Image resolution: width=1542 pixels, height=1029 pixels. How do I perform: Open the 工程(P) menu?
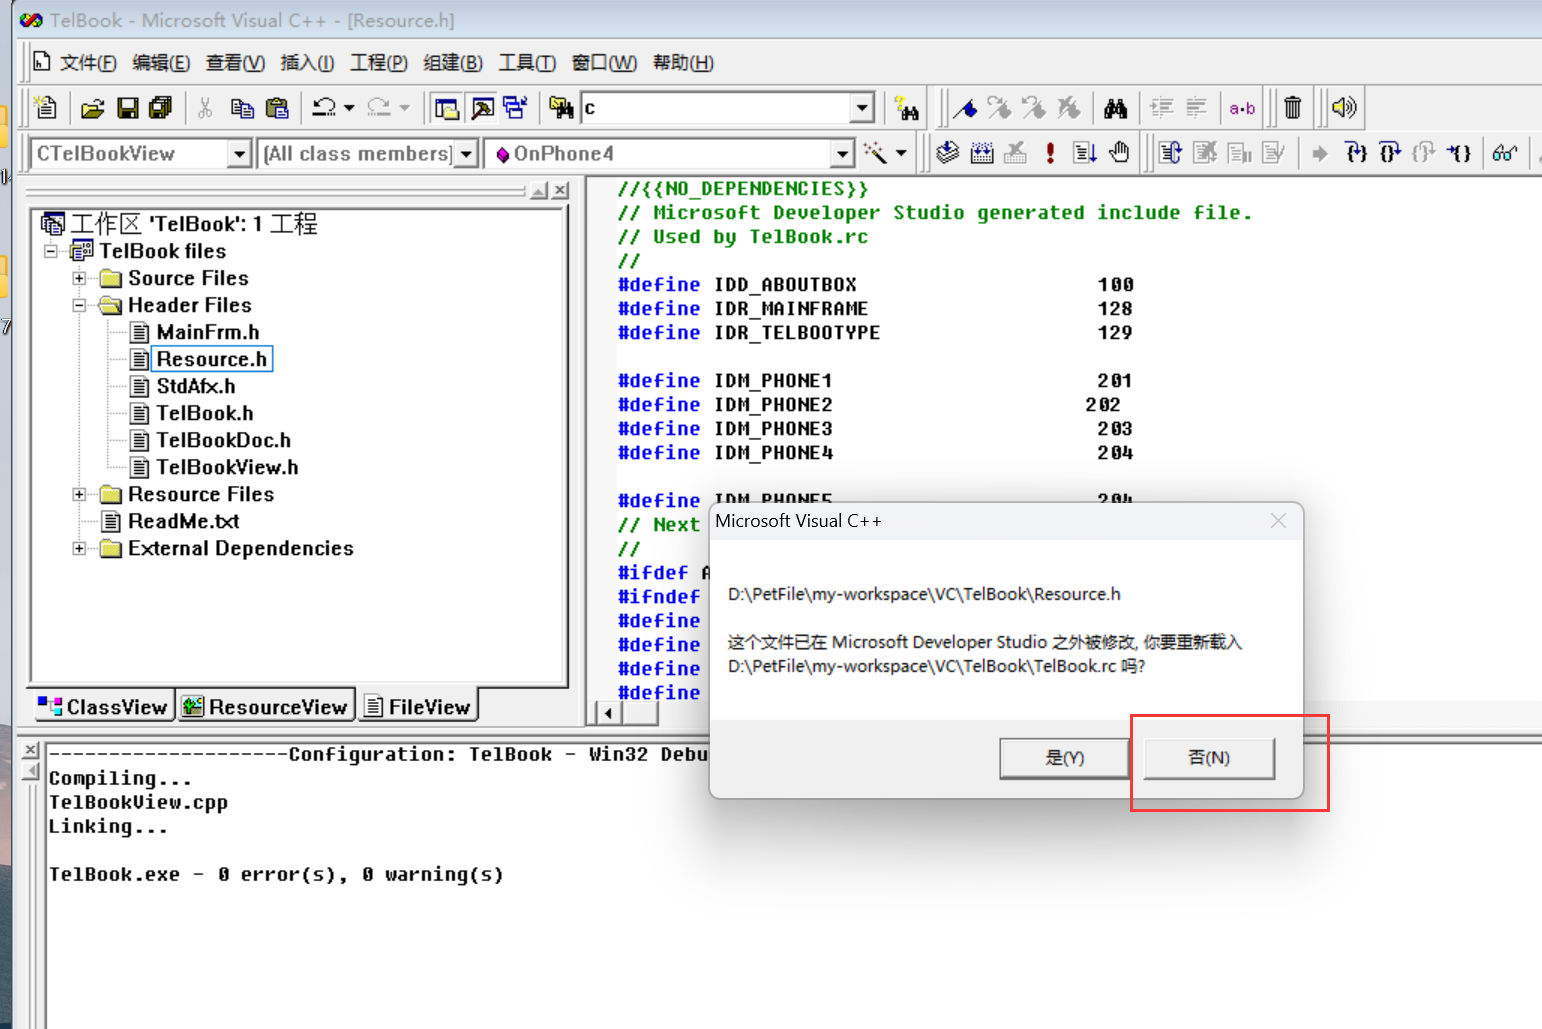pyautogui.click(x=378, y=63)
